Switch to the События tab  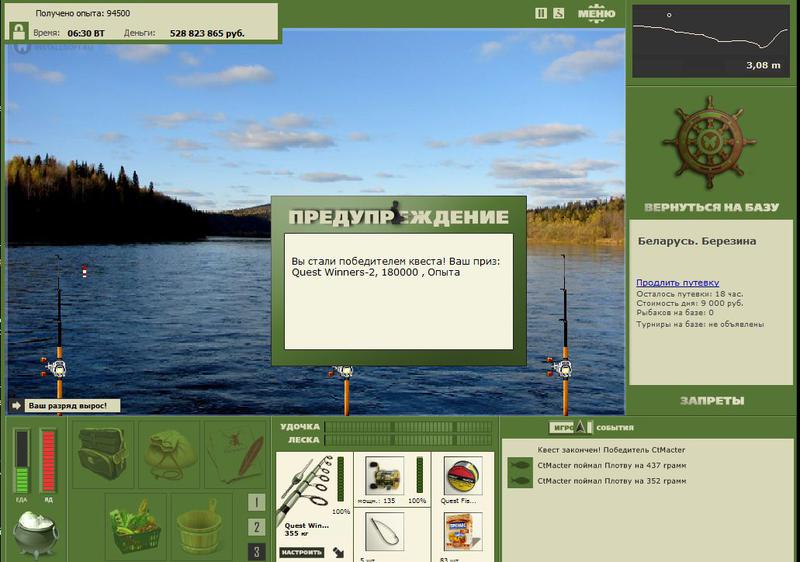click(x=615, y=427)
